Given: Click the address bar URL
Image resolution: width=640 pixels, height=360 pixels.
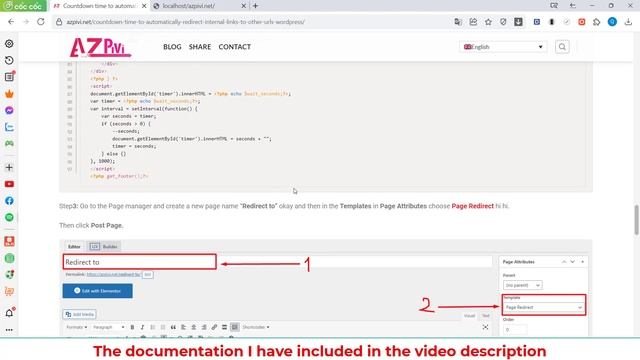Looking at the screenshot, I should (x=185, y=22).
